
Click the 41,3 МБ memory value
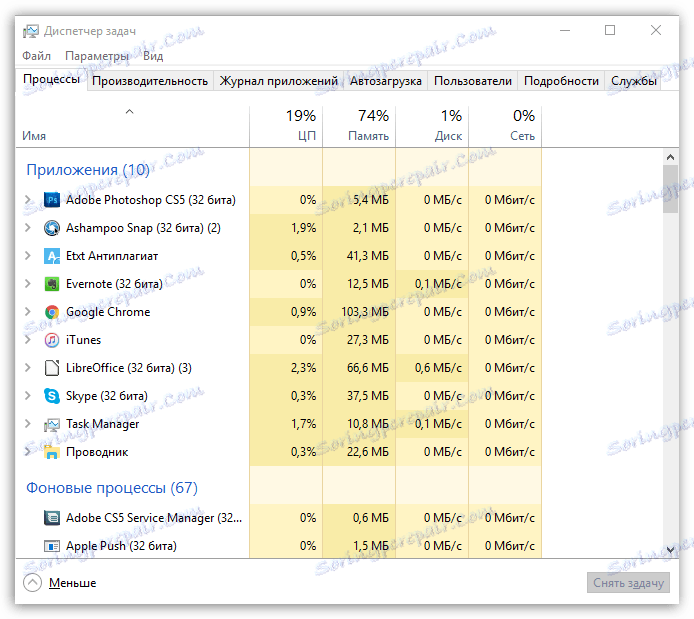coord(367,256)
